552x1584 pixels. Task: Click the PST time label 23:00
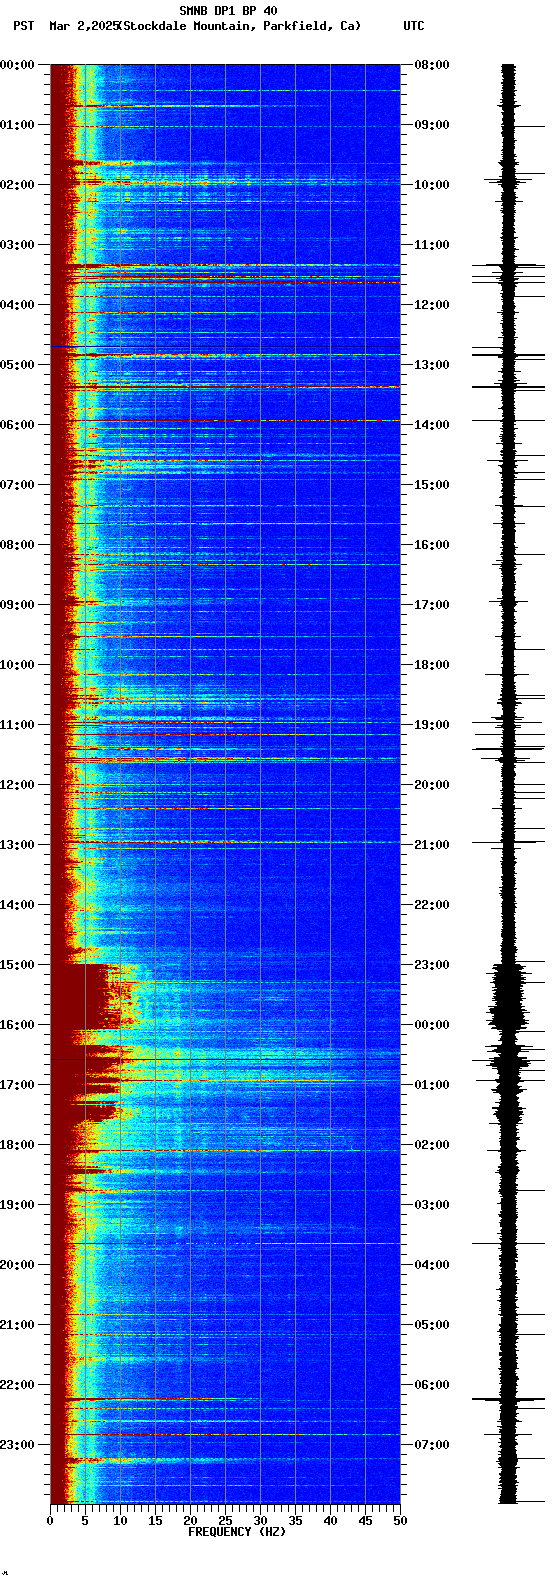[17, 1445]
